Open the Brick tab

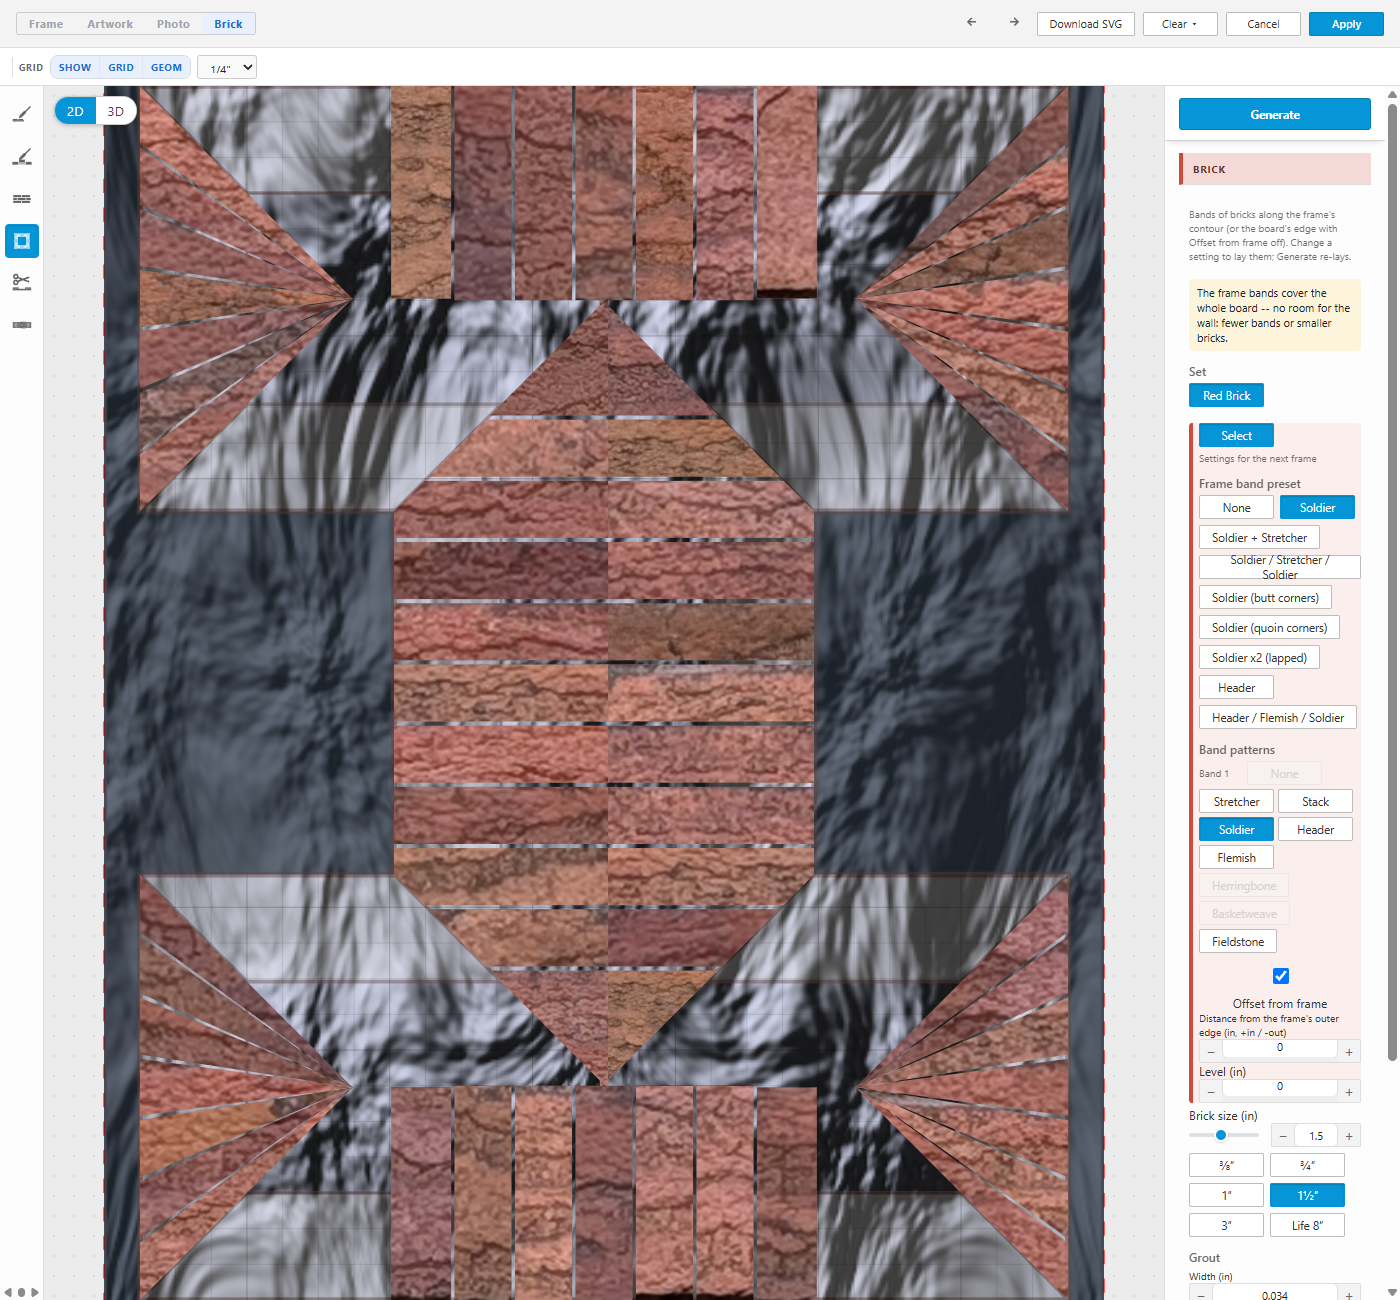[228, 24]
